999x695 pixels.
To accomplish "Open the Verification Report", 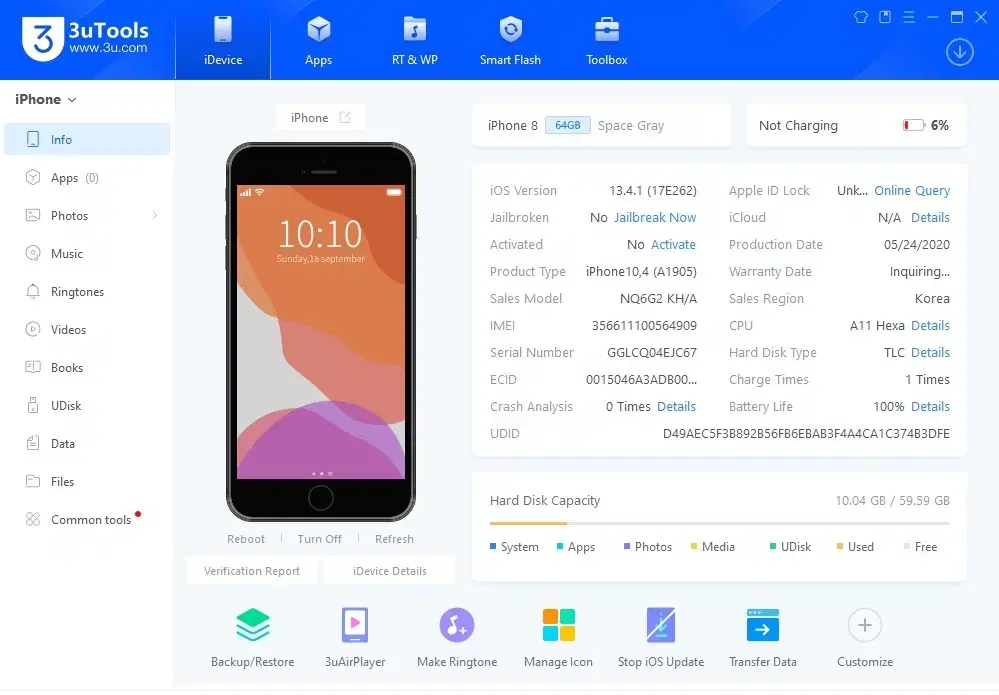I will click(252, 571).
